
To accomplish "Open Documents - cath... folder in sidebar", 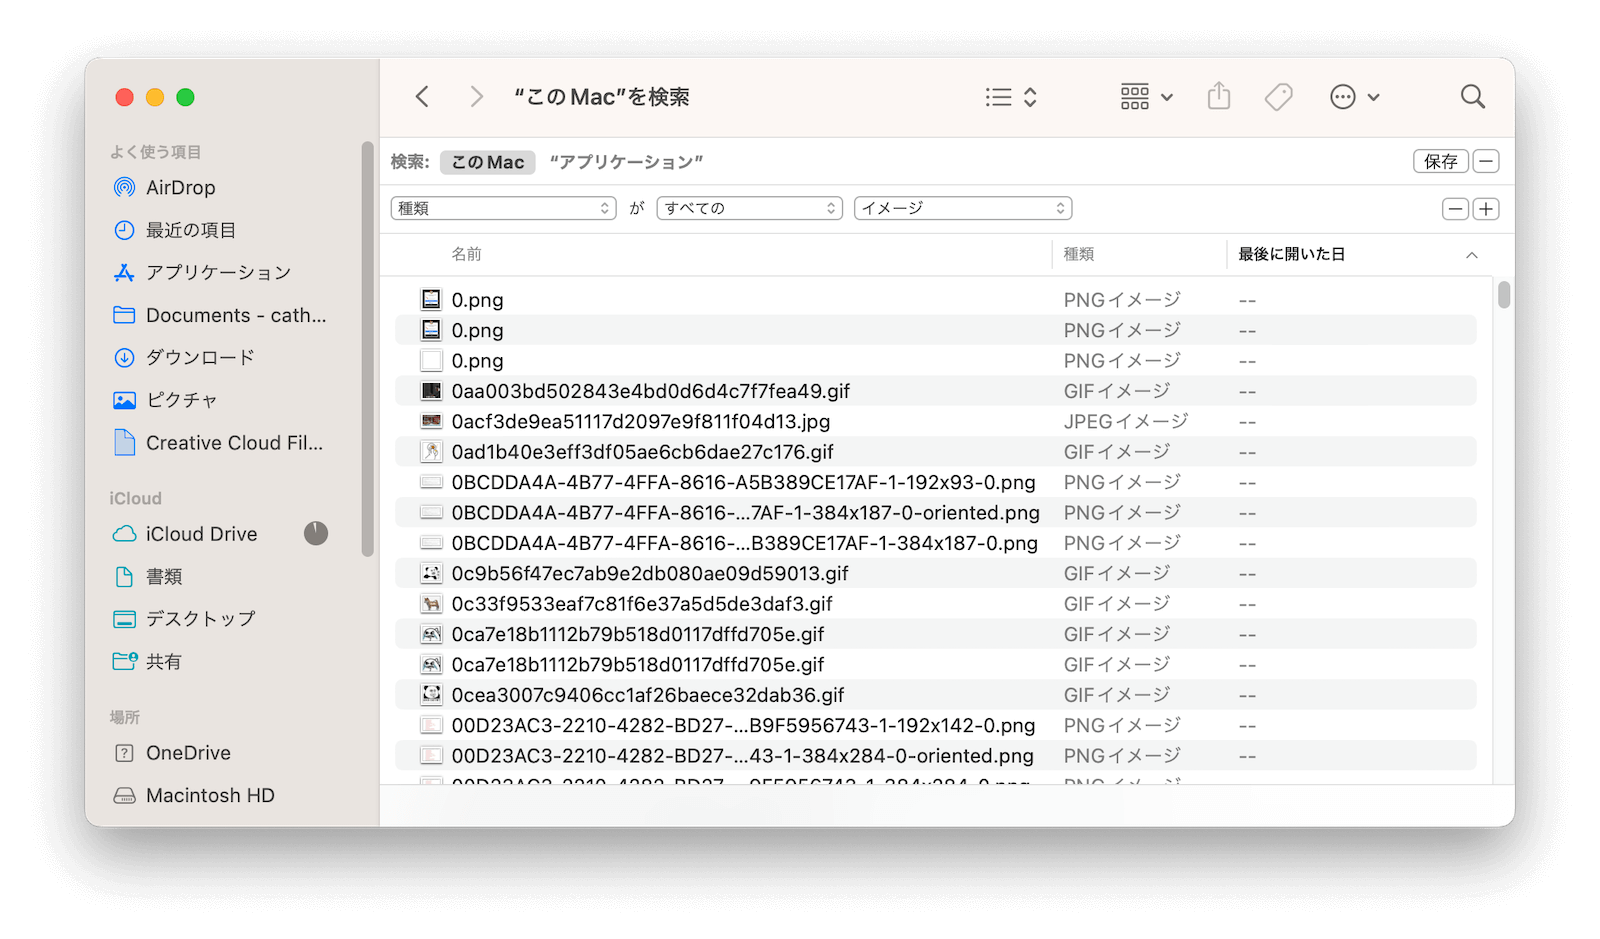I will point(220,315).
